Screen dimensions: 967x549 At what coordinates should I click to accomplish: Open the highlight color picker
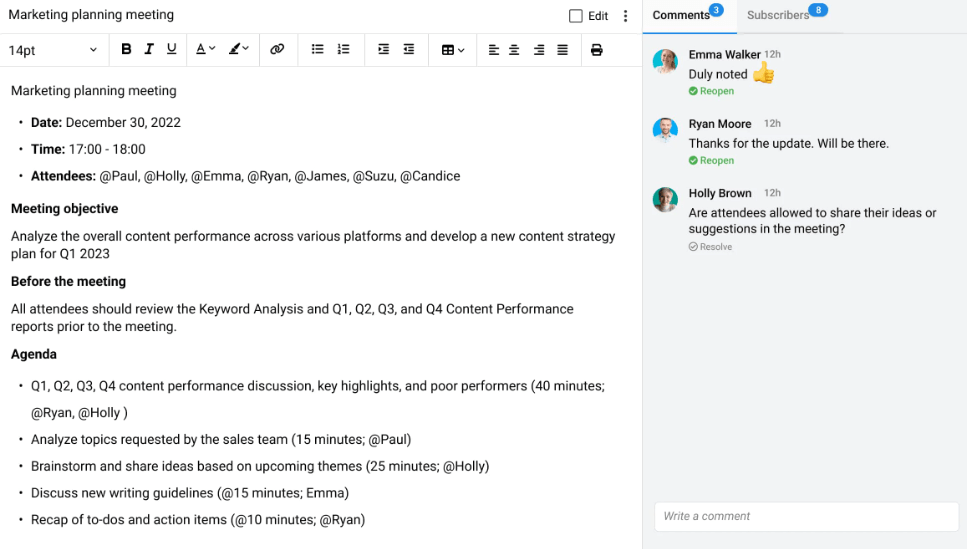tap(239, 49)
